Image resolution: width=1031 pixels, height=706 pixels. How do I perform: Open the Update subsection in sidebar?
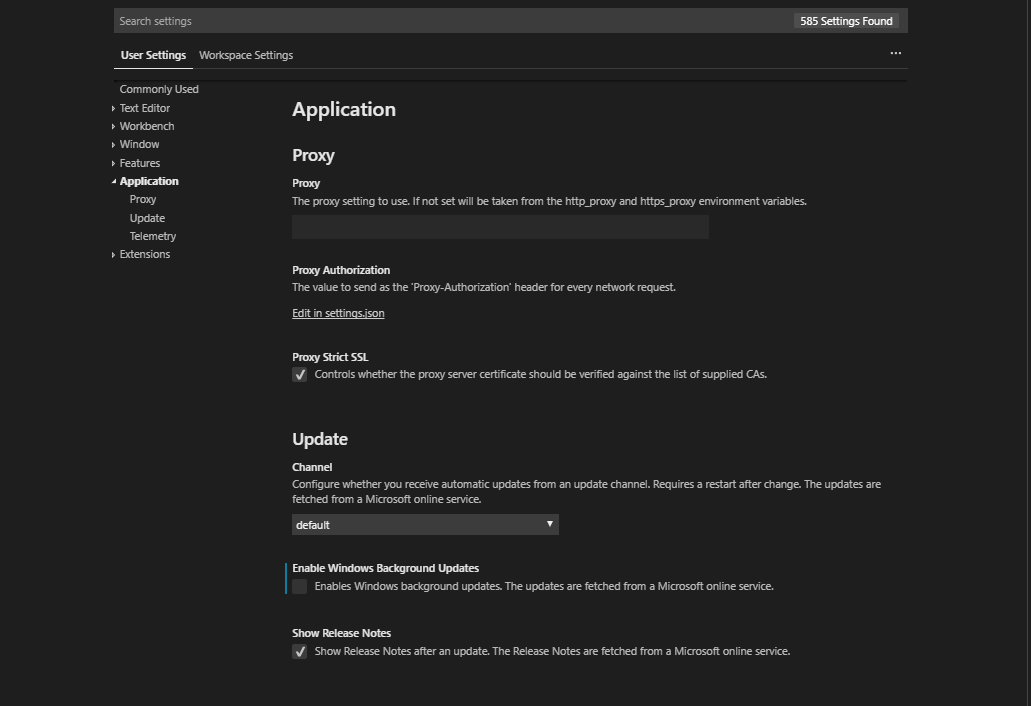(147, 217)
